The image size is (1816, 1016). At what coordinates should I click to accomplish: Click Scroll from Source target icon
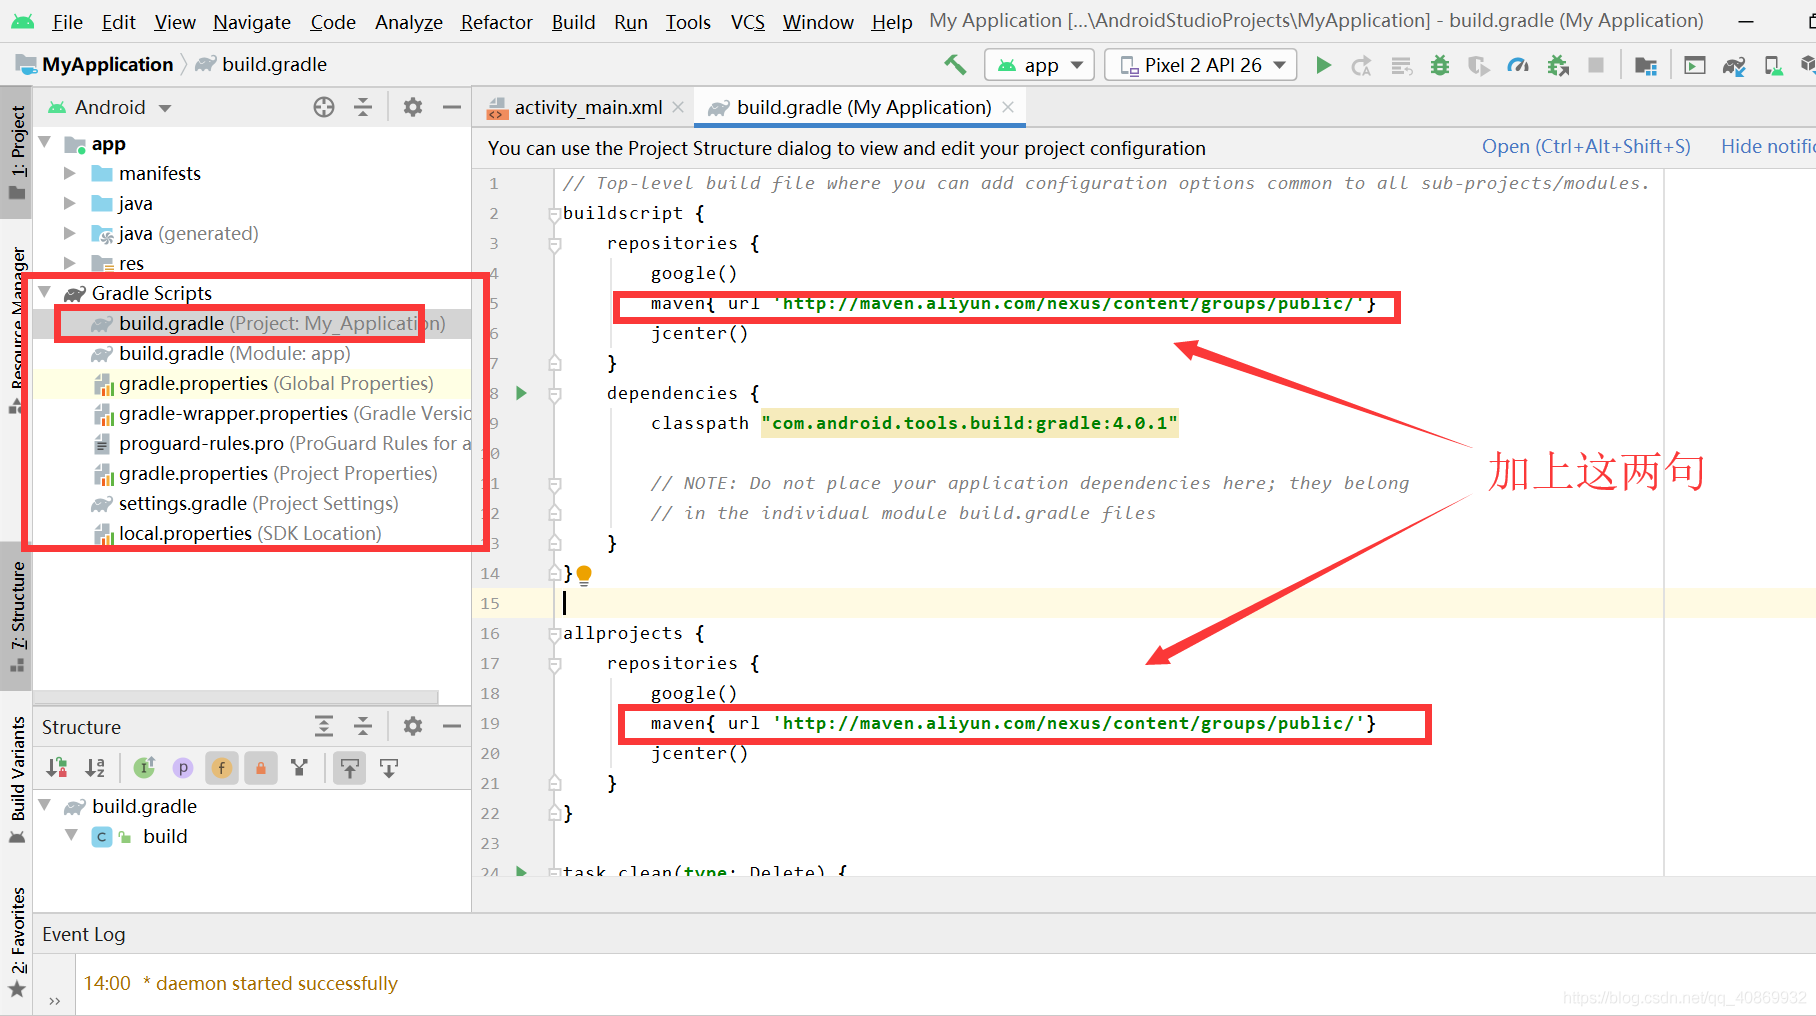point(324,107)
